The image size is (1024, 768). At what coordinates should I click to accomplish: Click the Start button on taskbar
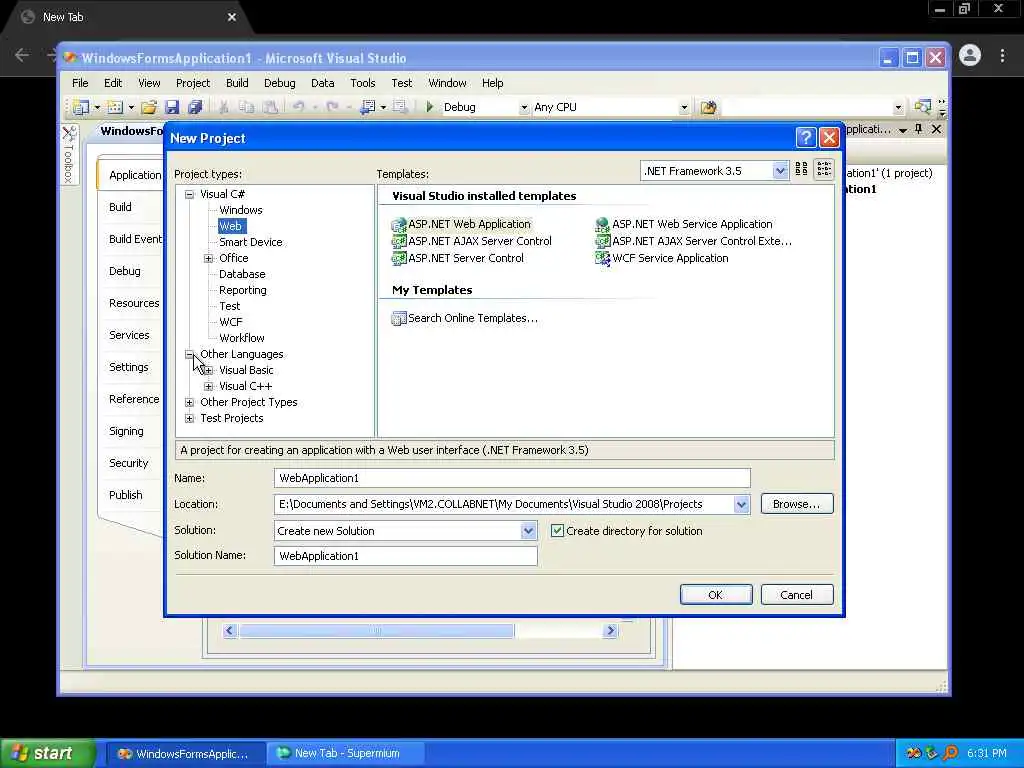47,753
